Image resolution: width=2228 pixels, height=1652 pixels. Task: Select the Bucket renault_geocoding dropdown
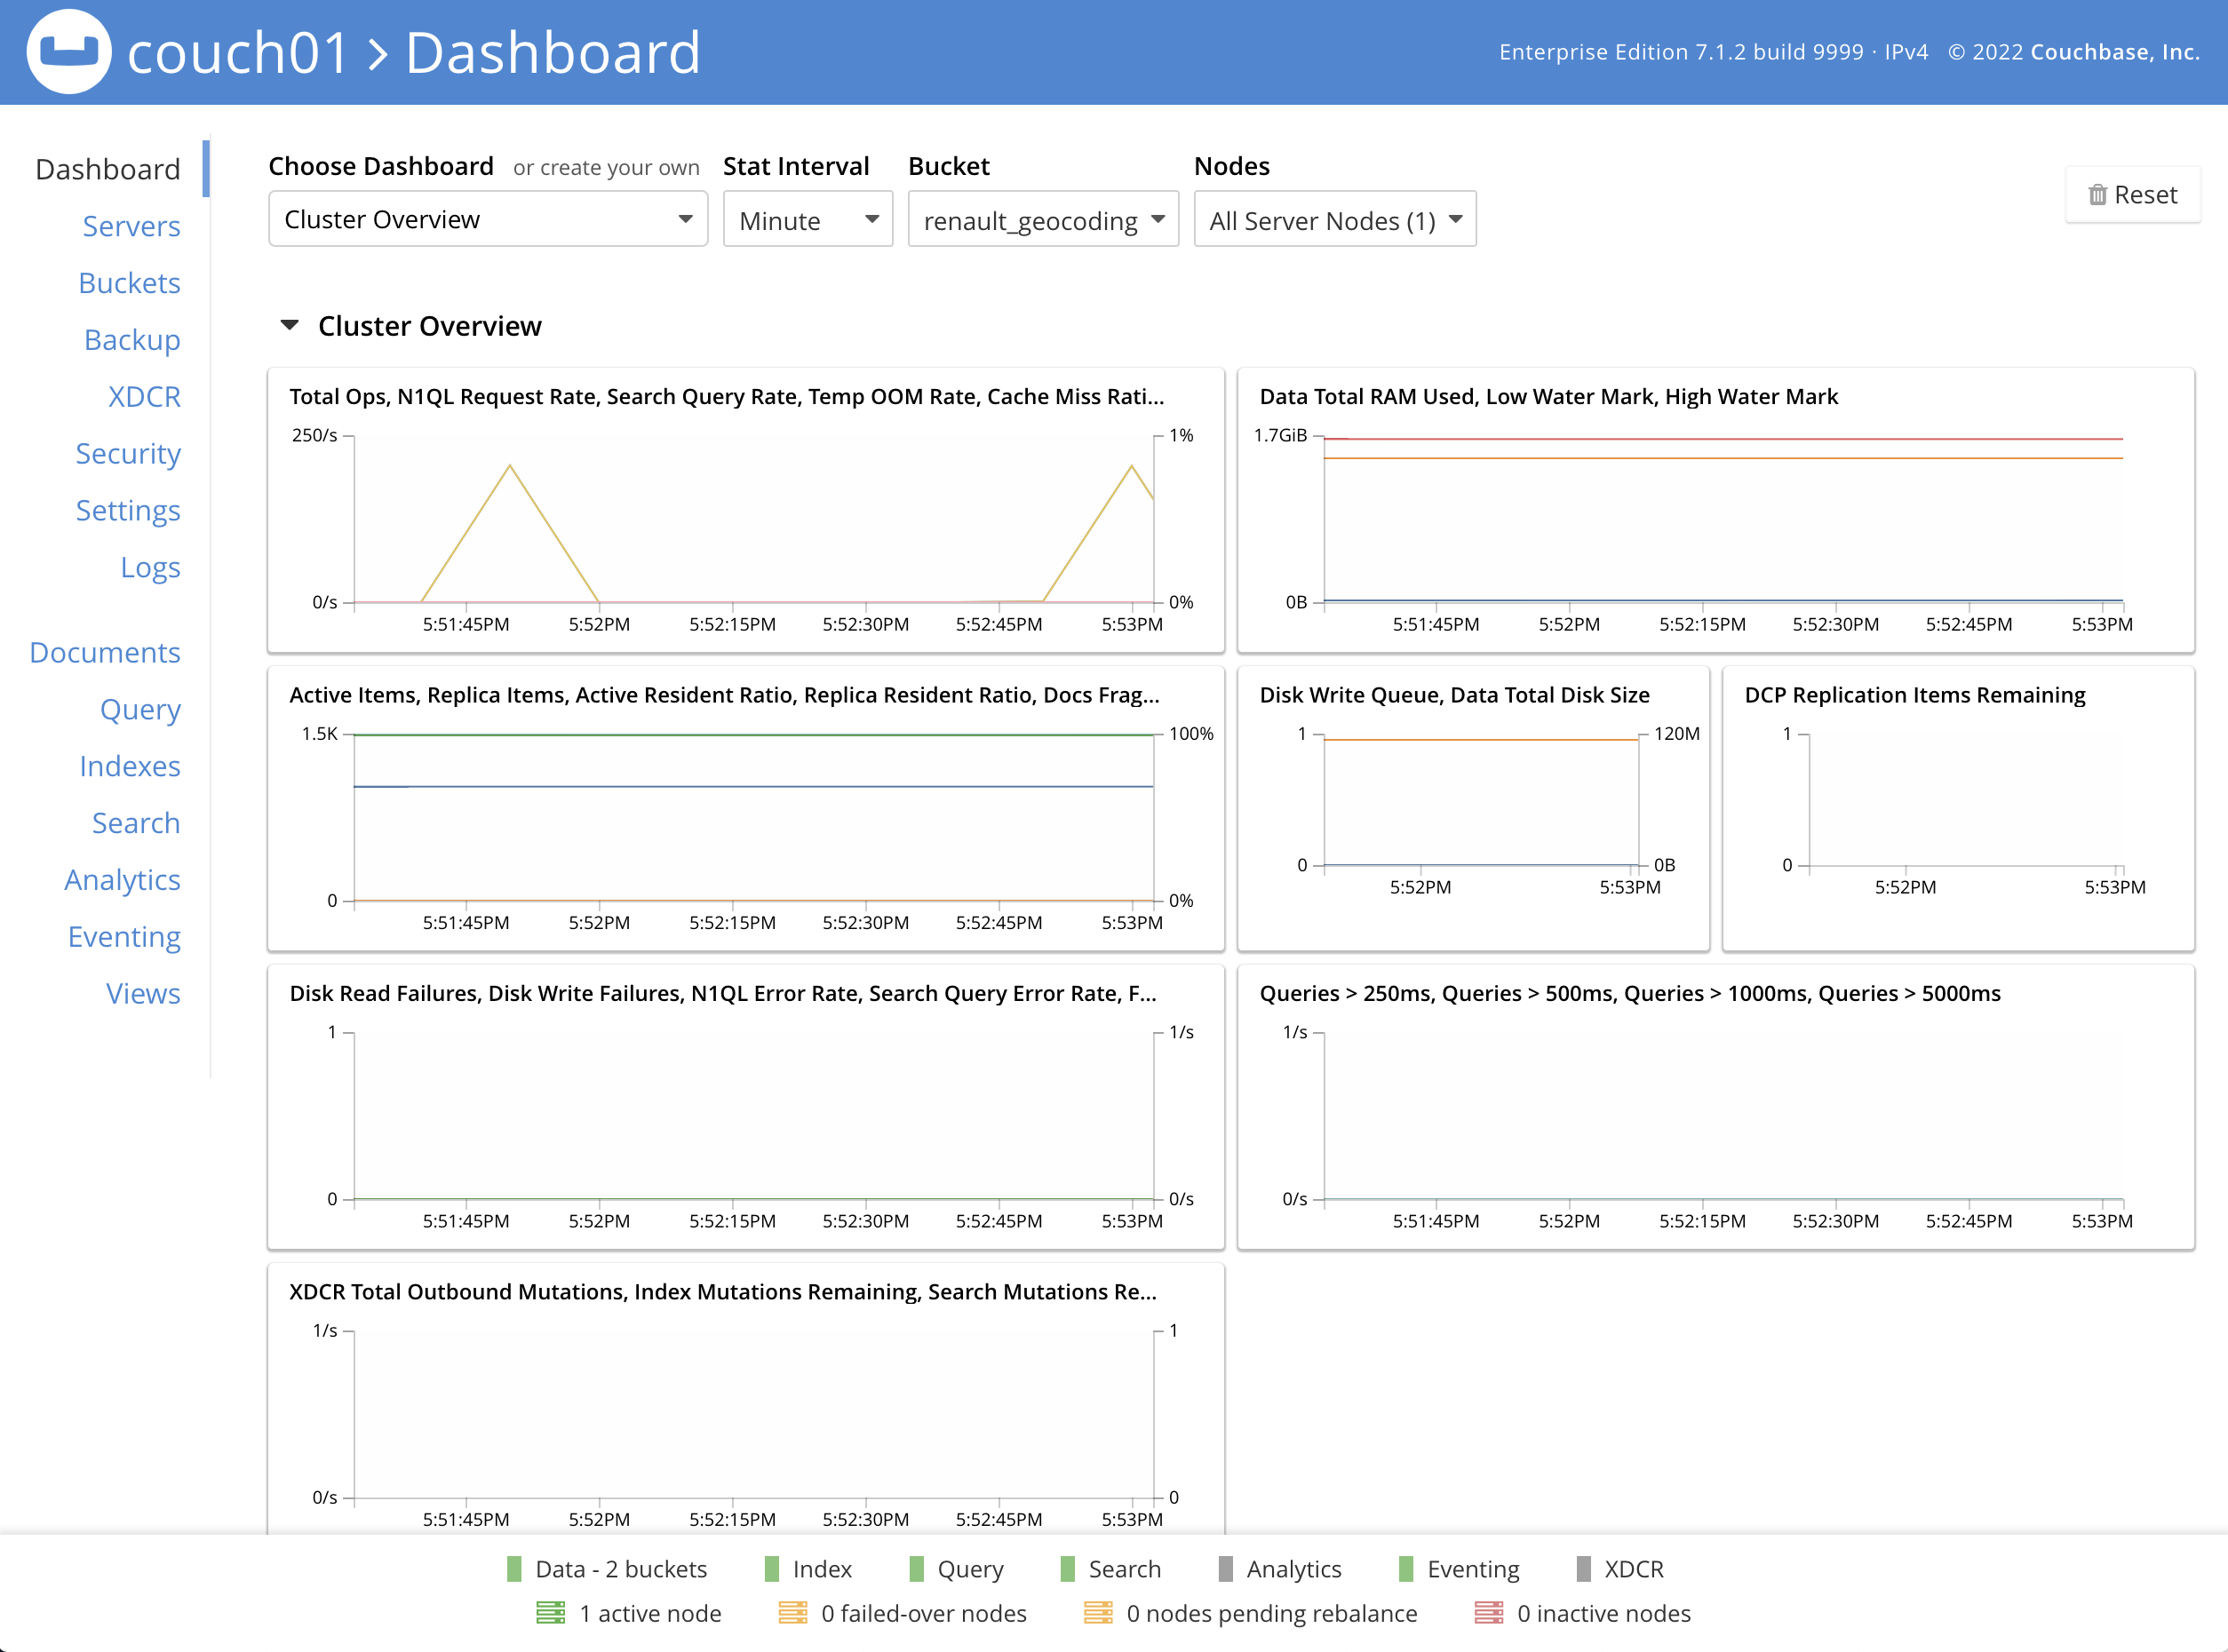pyautogui.click(x=1043, y=218)
